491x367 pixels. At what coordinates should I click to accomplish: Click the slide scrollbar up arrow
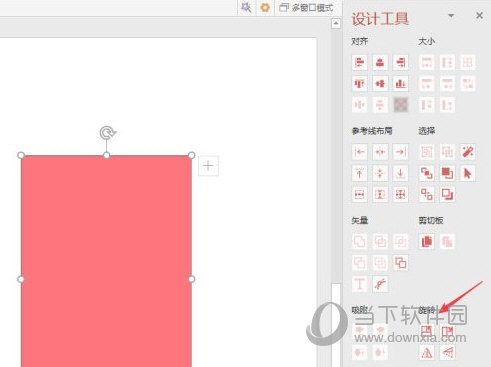coord(336,23)
